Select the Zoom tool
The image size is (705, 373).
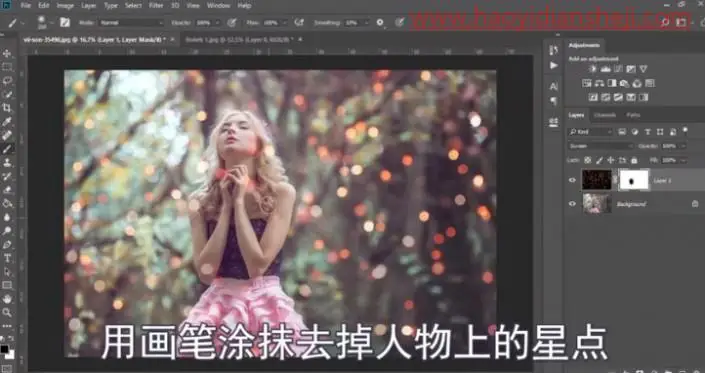[x=7, y=312]
